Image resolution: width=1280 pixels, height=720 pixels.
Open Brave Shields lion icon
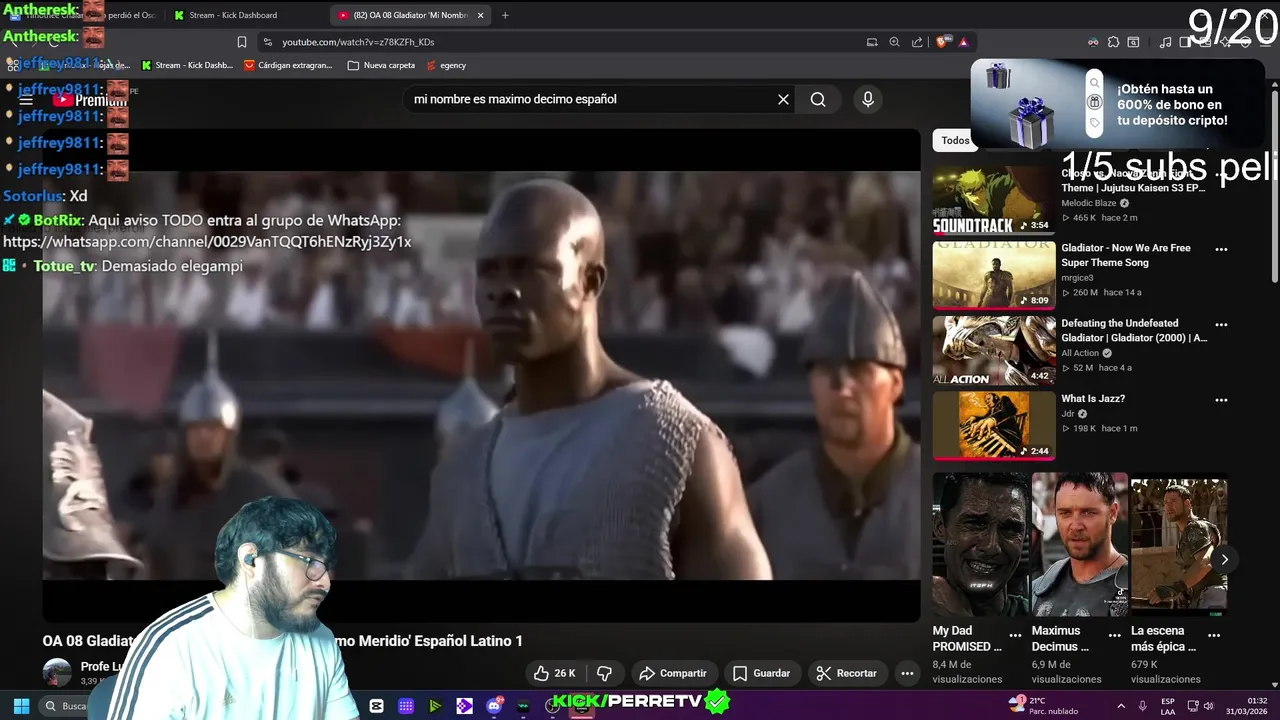944,42
